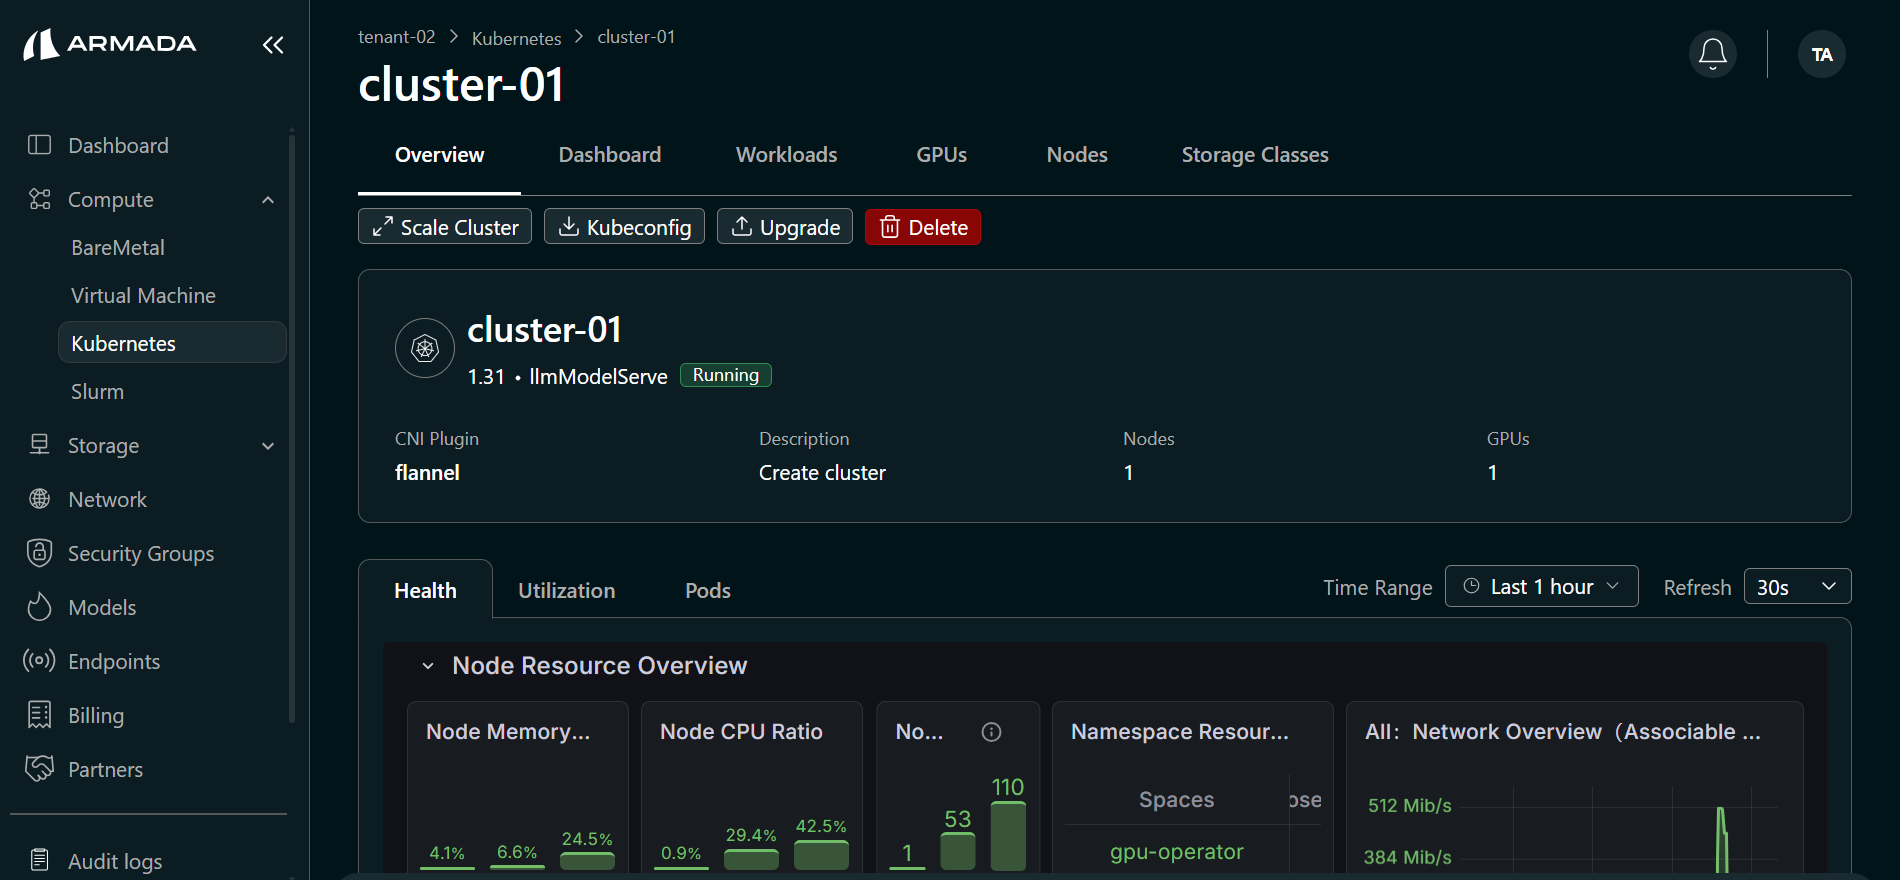Select the Pods sub-tab
1900x880 pixels.
[x=707, y=590]
